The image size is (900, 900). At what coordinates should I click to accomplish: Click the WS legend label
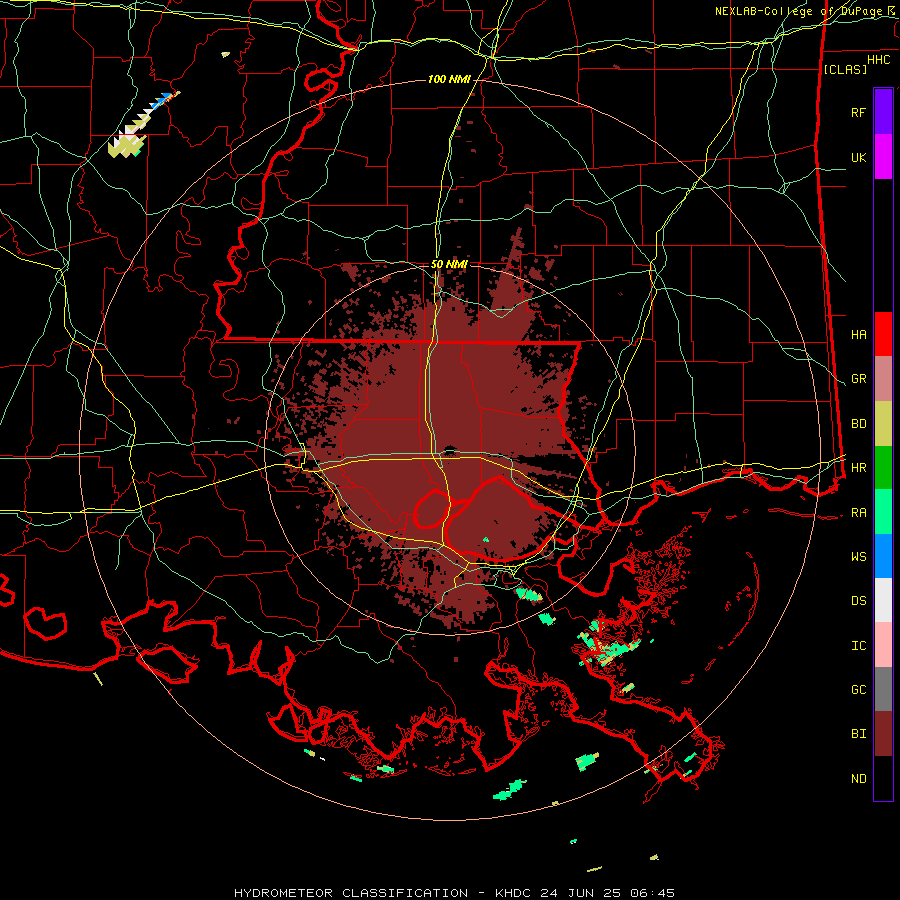858,557
